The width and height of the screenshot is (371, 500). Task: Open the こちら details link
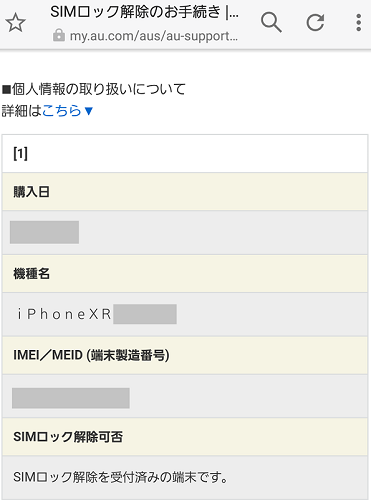pyautogui.click(x=62, y=111)
